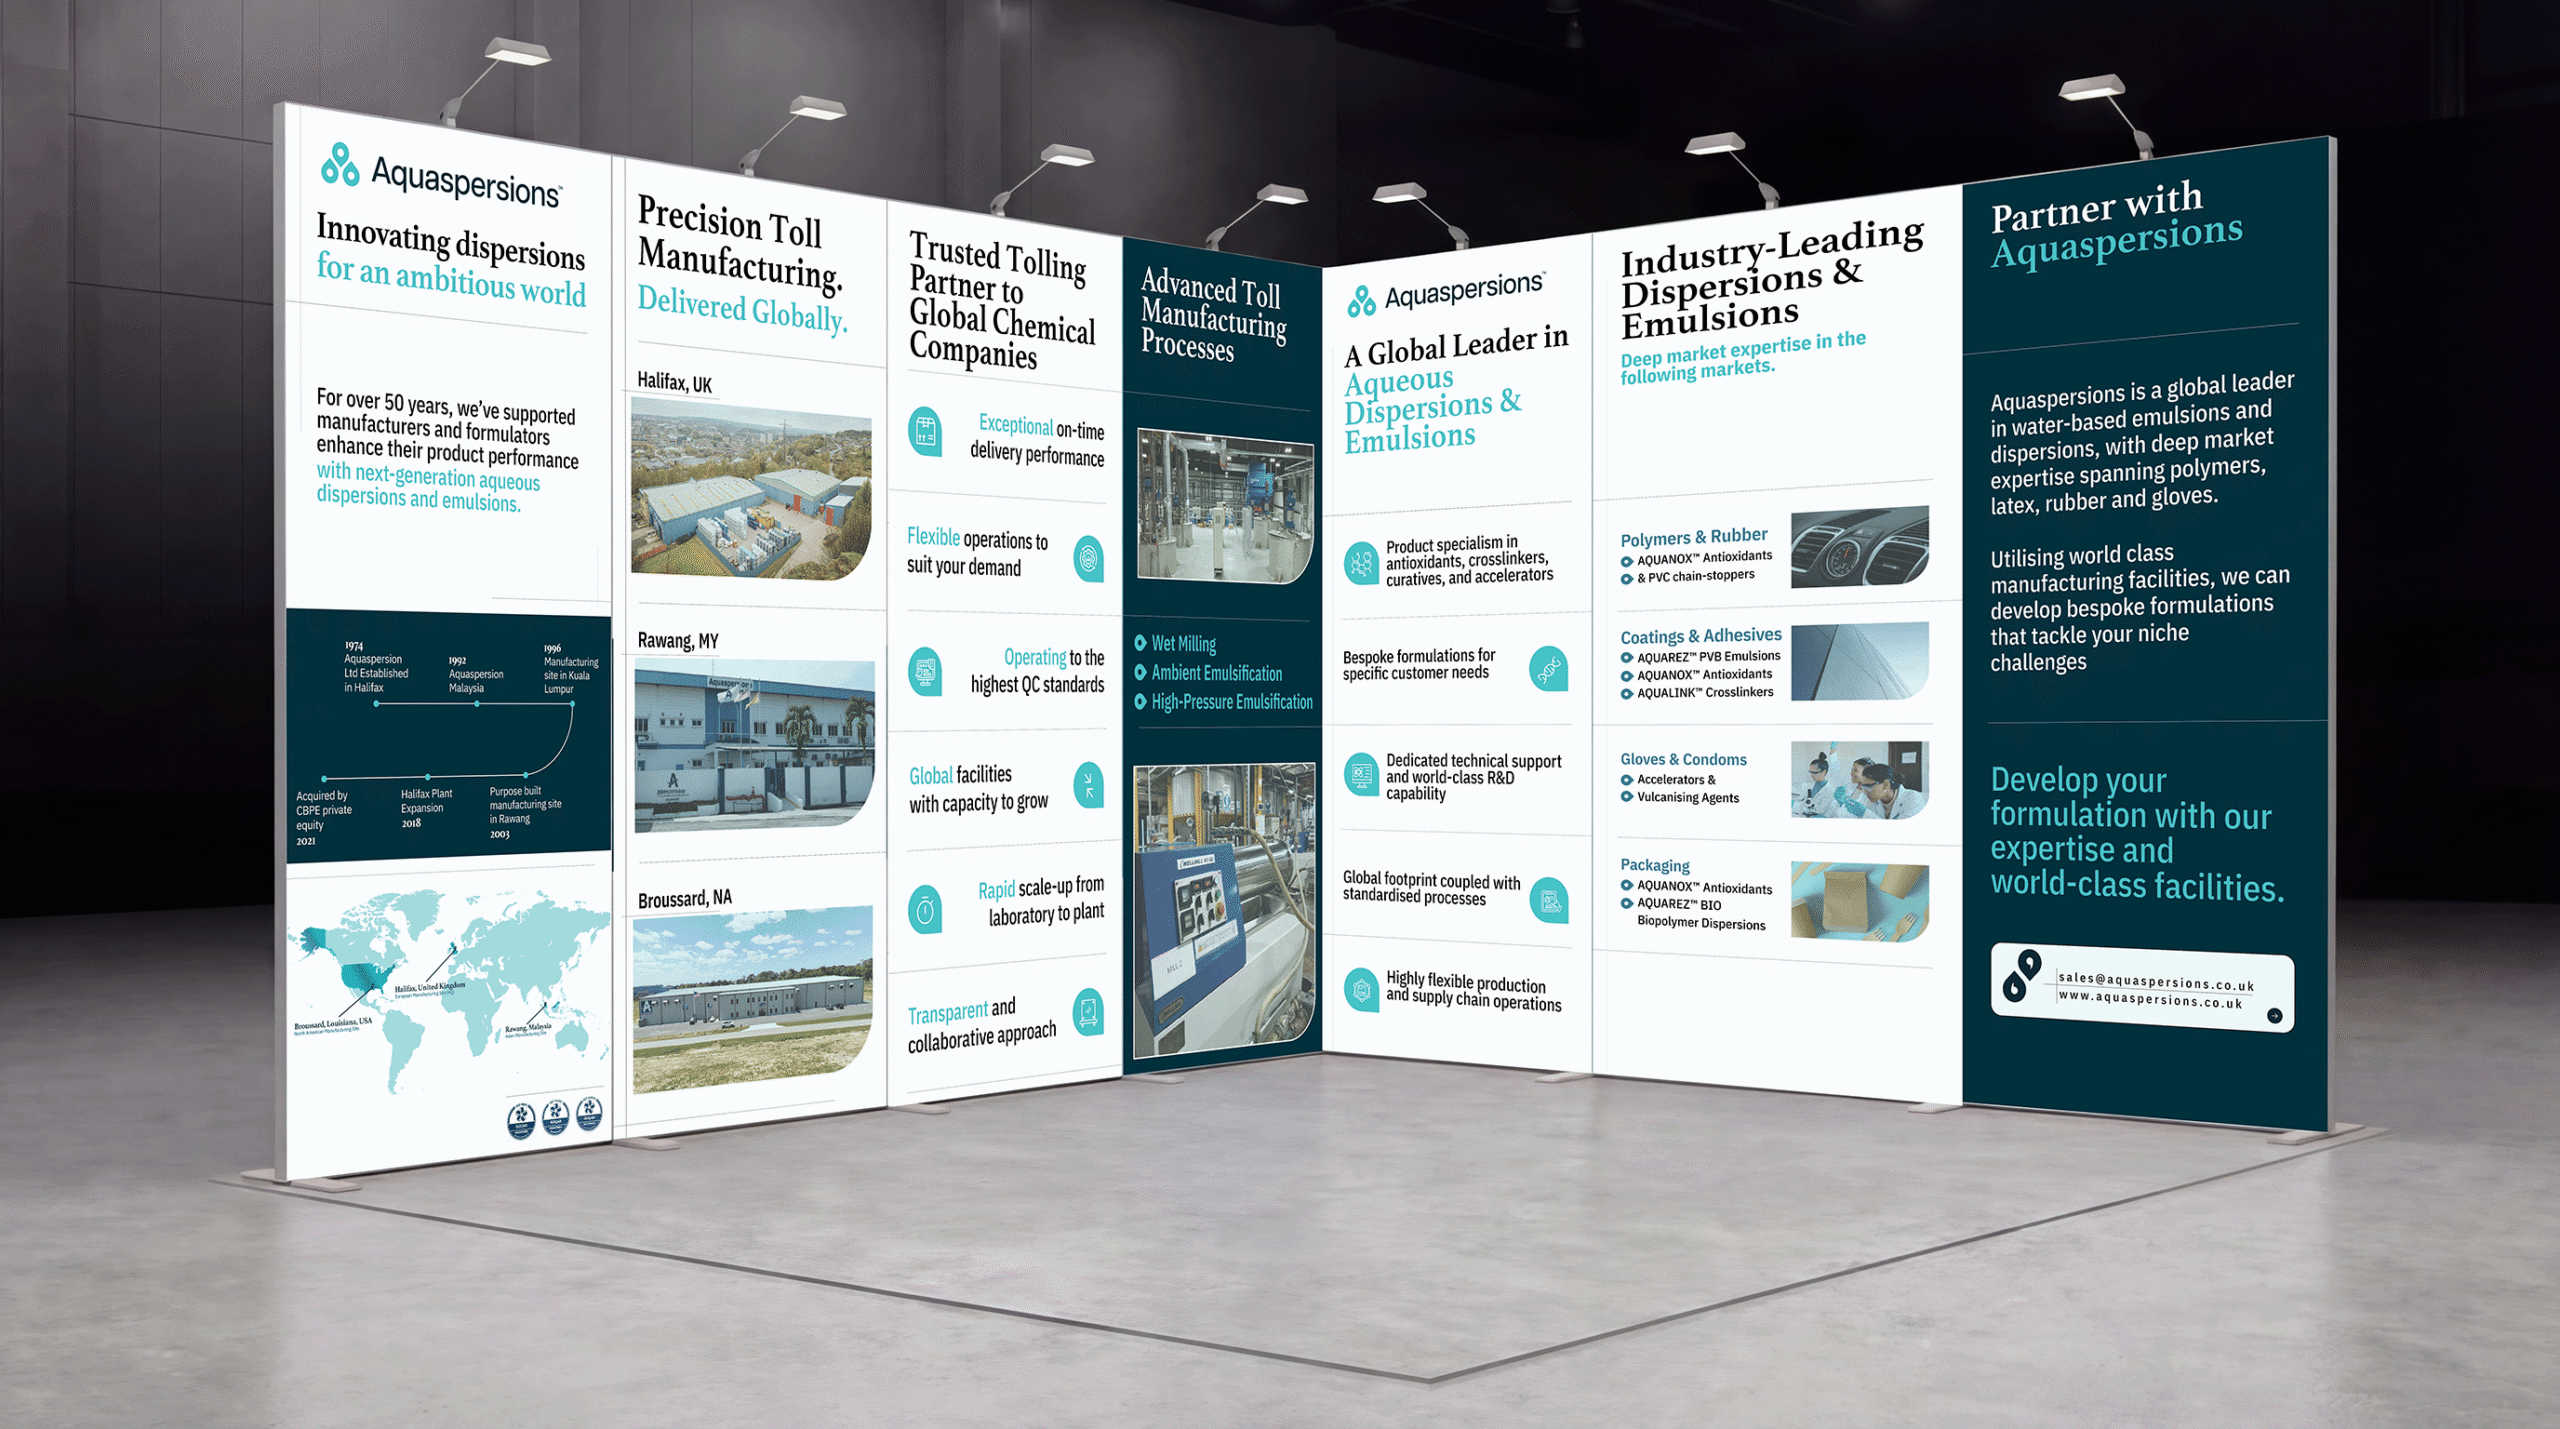This screenshot has width=2560, height=1429.
Task: Click the Wet Milling bullet icon
Action: click(1140, 642)
